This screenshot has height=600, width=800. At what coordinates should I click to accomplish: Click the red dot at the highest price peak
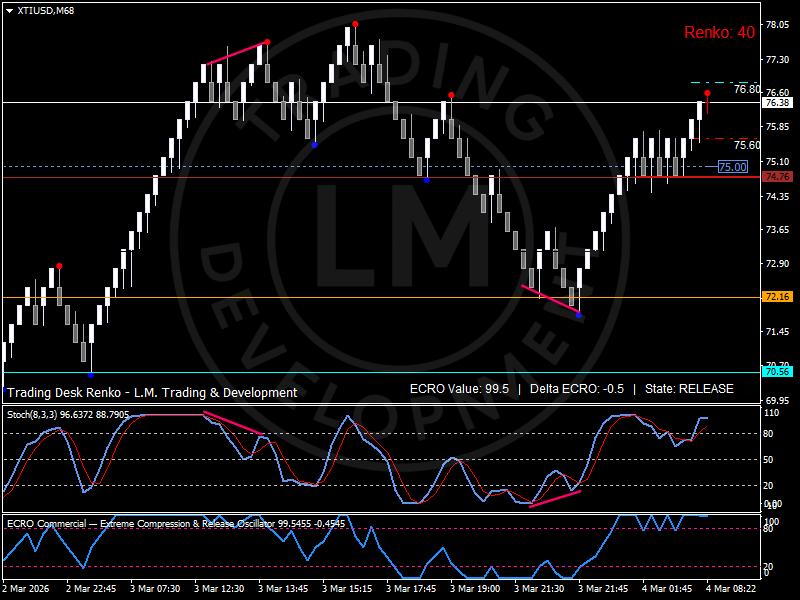355,23
